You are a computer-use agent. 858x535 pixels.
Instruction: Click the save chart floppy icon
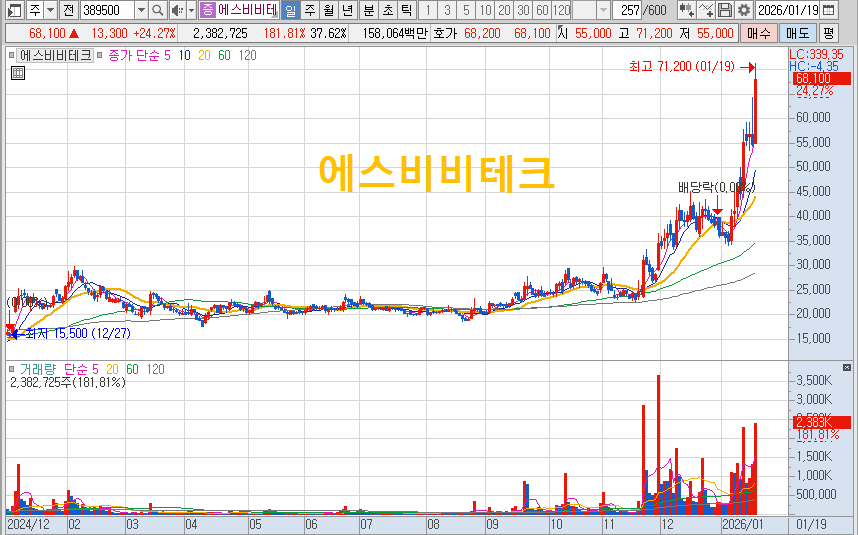724,10
